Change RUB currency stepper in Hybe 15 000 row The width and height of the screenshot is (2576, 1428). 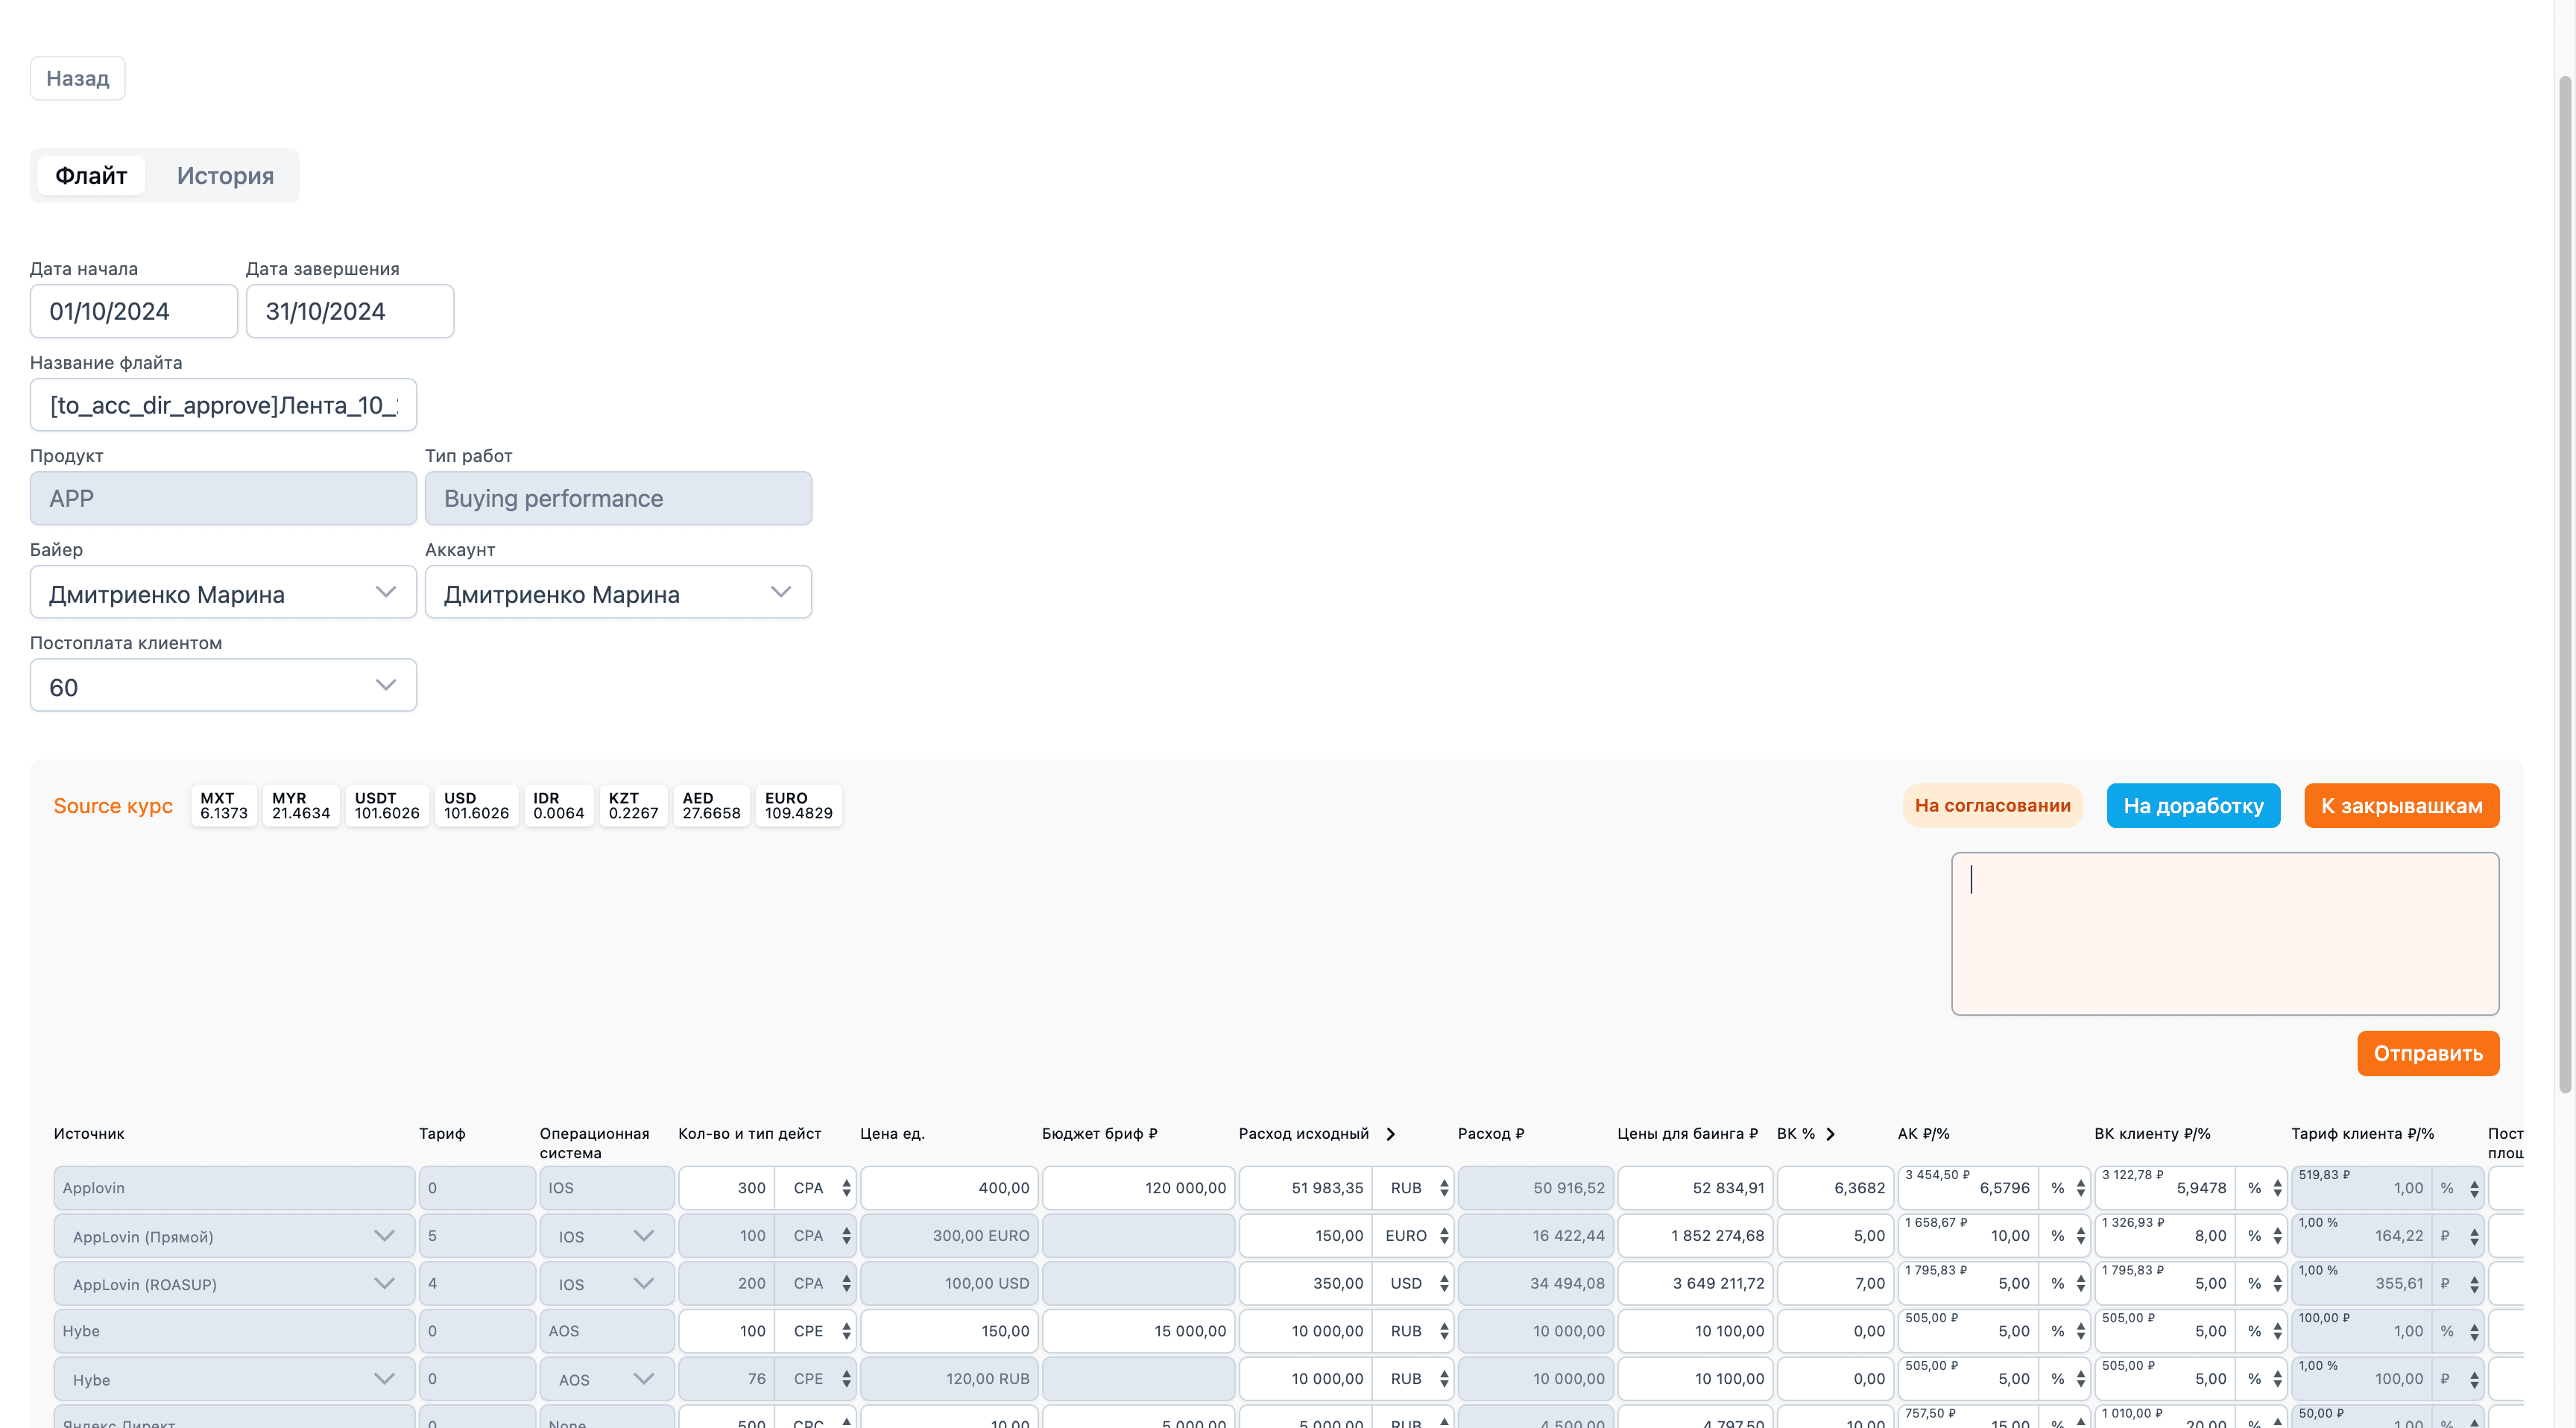[1444, 1331]
